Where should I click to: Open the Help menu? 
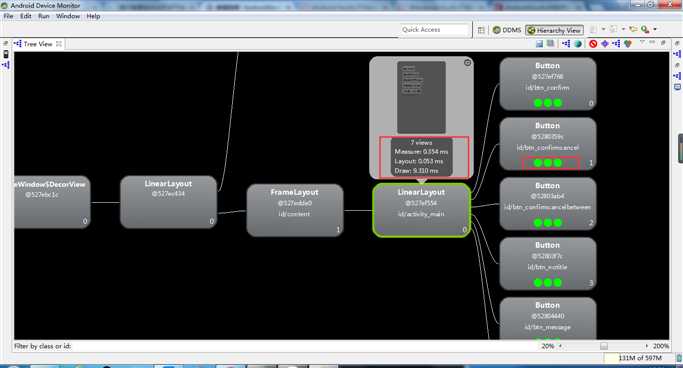(x=93, y=16)
